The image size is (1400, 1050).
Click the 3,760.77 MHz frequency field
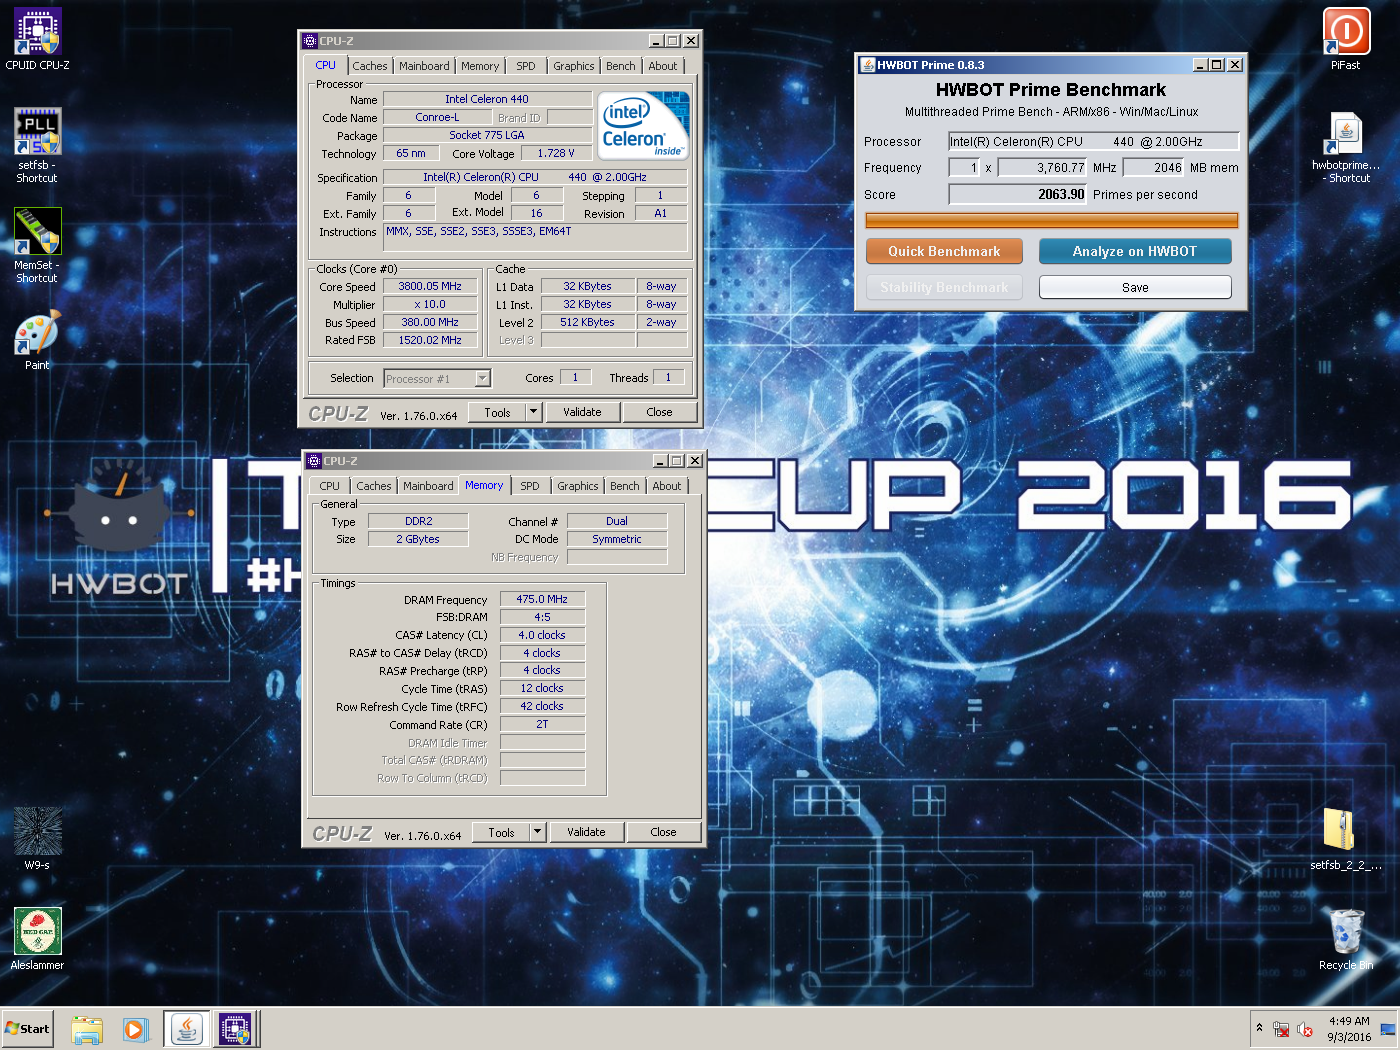[x=1043, y=168]
